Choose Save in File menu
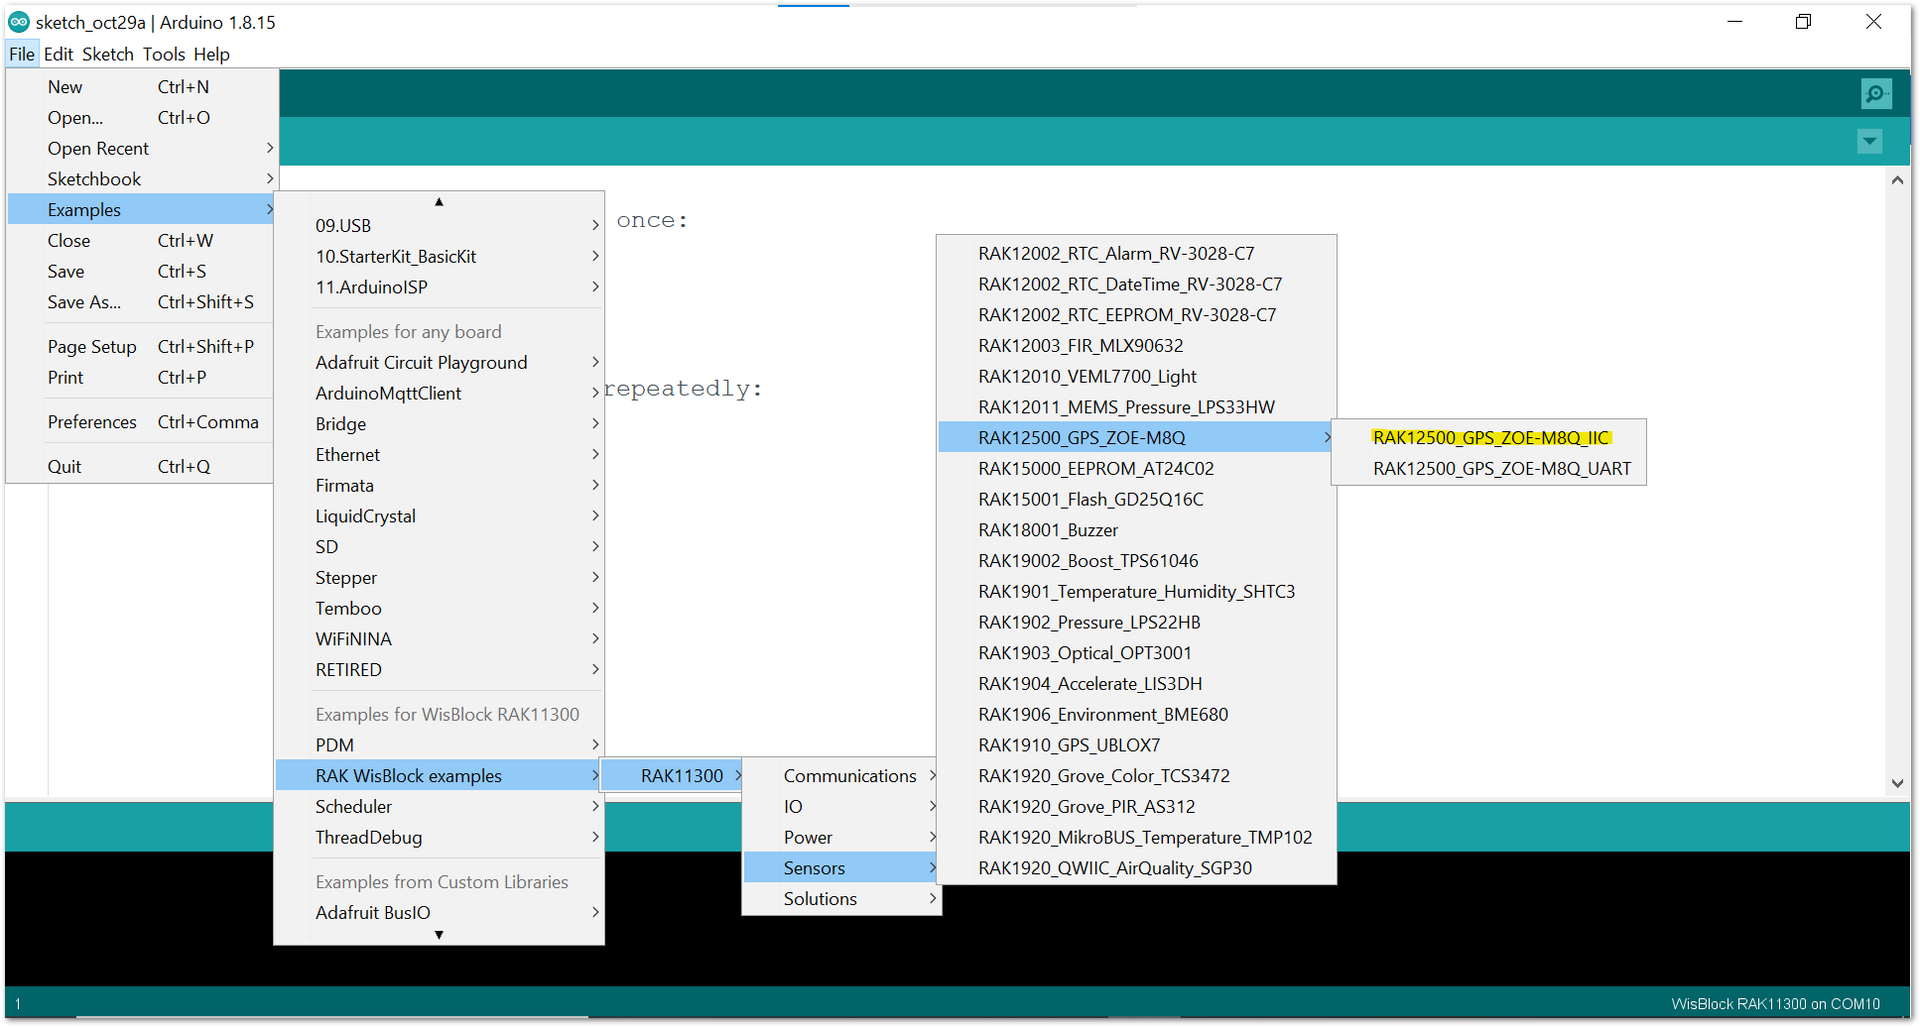The height and width of the screenshot is (1027, 1920). coord(141,272)
